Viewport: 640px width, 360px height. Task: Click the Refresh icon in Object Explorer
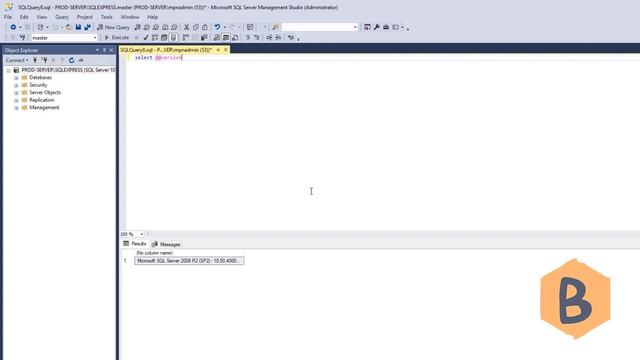click(x=71, y=60)
